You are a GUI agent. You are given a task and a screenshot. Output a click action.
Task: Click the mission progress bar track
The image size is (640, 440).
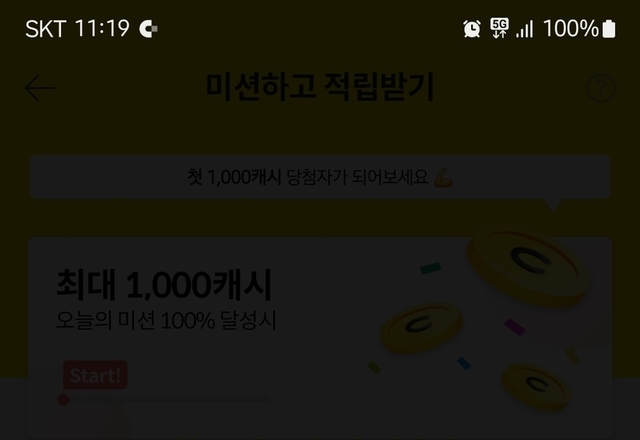click(164, 400)
